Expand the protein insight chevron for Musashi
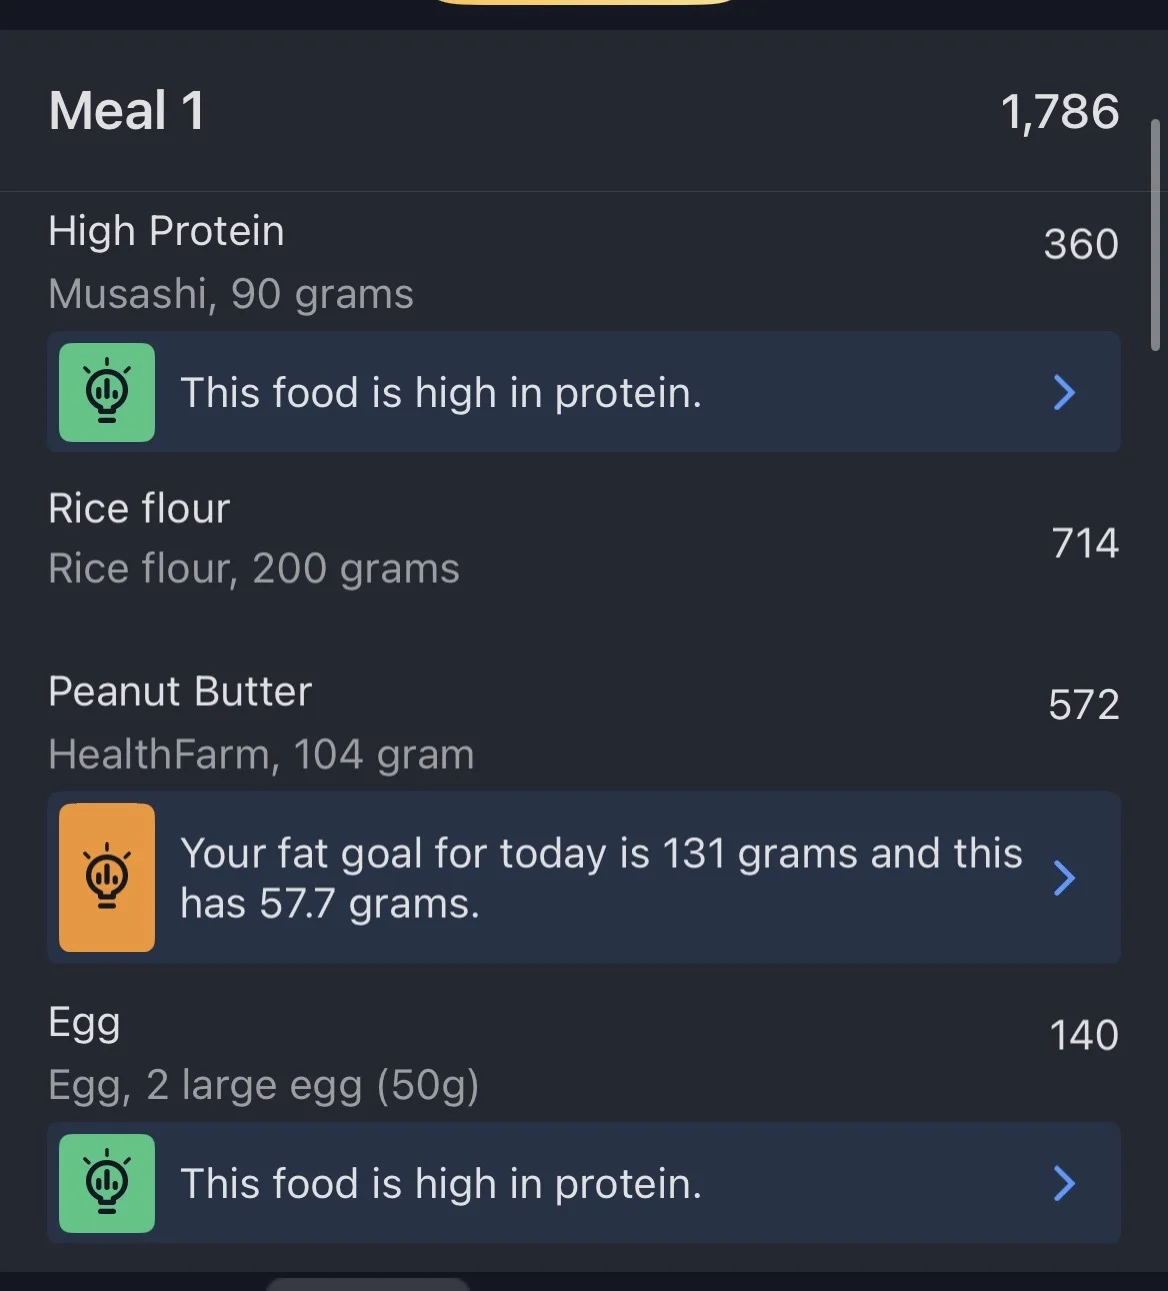 coord(1064,392)
